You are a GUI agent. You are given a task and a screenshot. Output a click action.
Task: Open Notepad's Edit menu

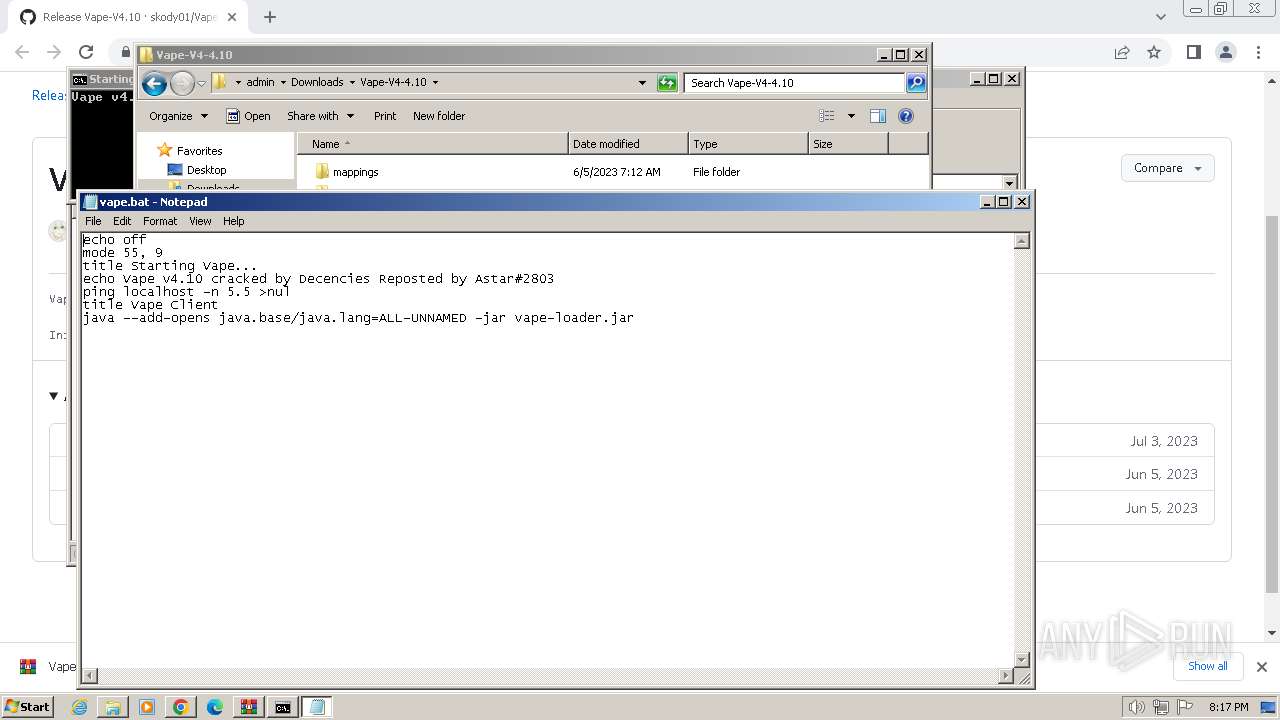pyautogui.click(x=122, y=221)
